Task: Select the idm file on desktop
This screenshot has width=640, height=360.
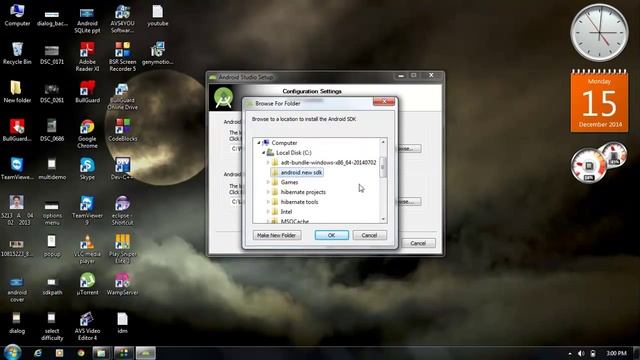Action: 122,322
